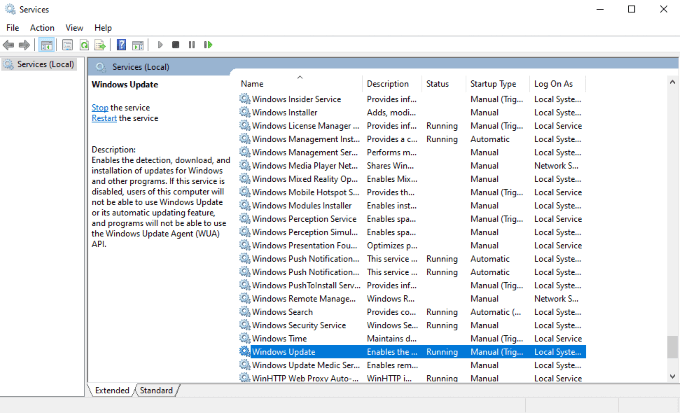Open the Help toolbar icon

click(121, 45)
